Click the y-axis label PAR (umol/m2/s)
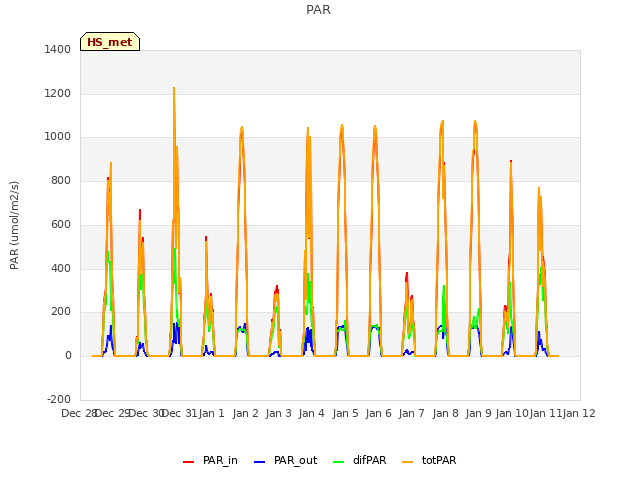This screenshot has width=640, height=480. pos(14,225)
